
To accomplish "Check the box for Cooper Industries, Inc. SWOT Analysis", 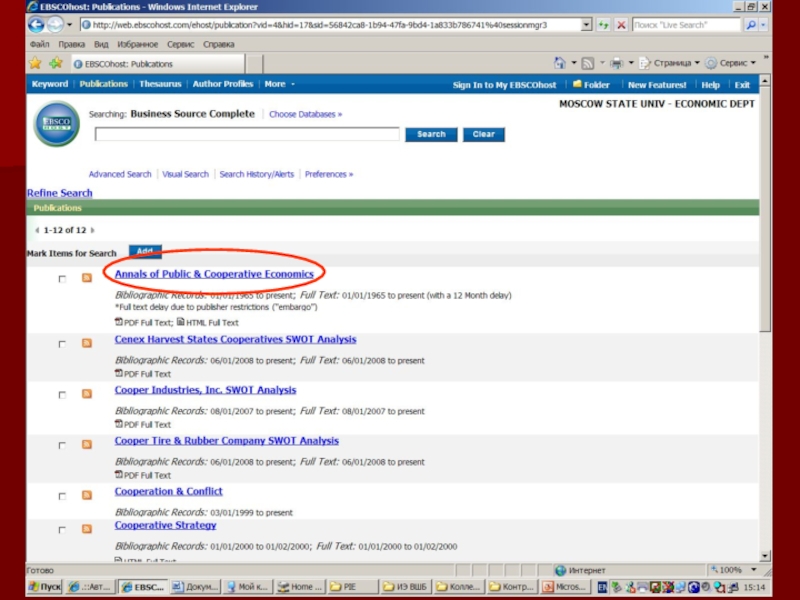I will pos(62,394).
